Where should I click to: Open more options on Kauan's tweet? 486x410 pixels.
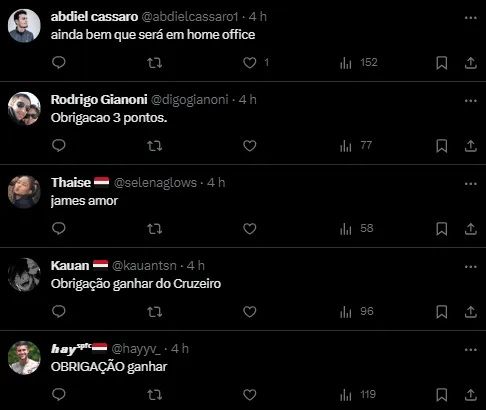click(471, 267)
